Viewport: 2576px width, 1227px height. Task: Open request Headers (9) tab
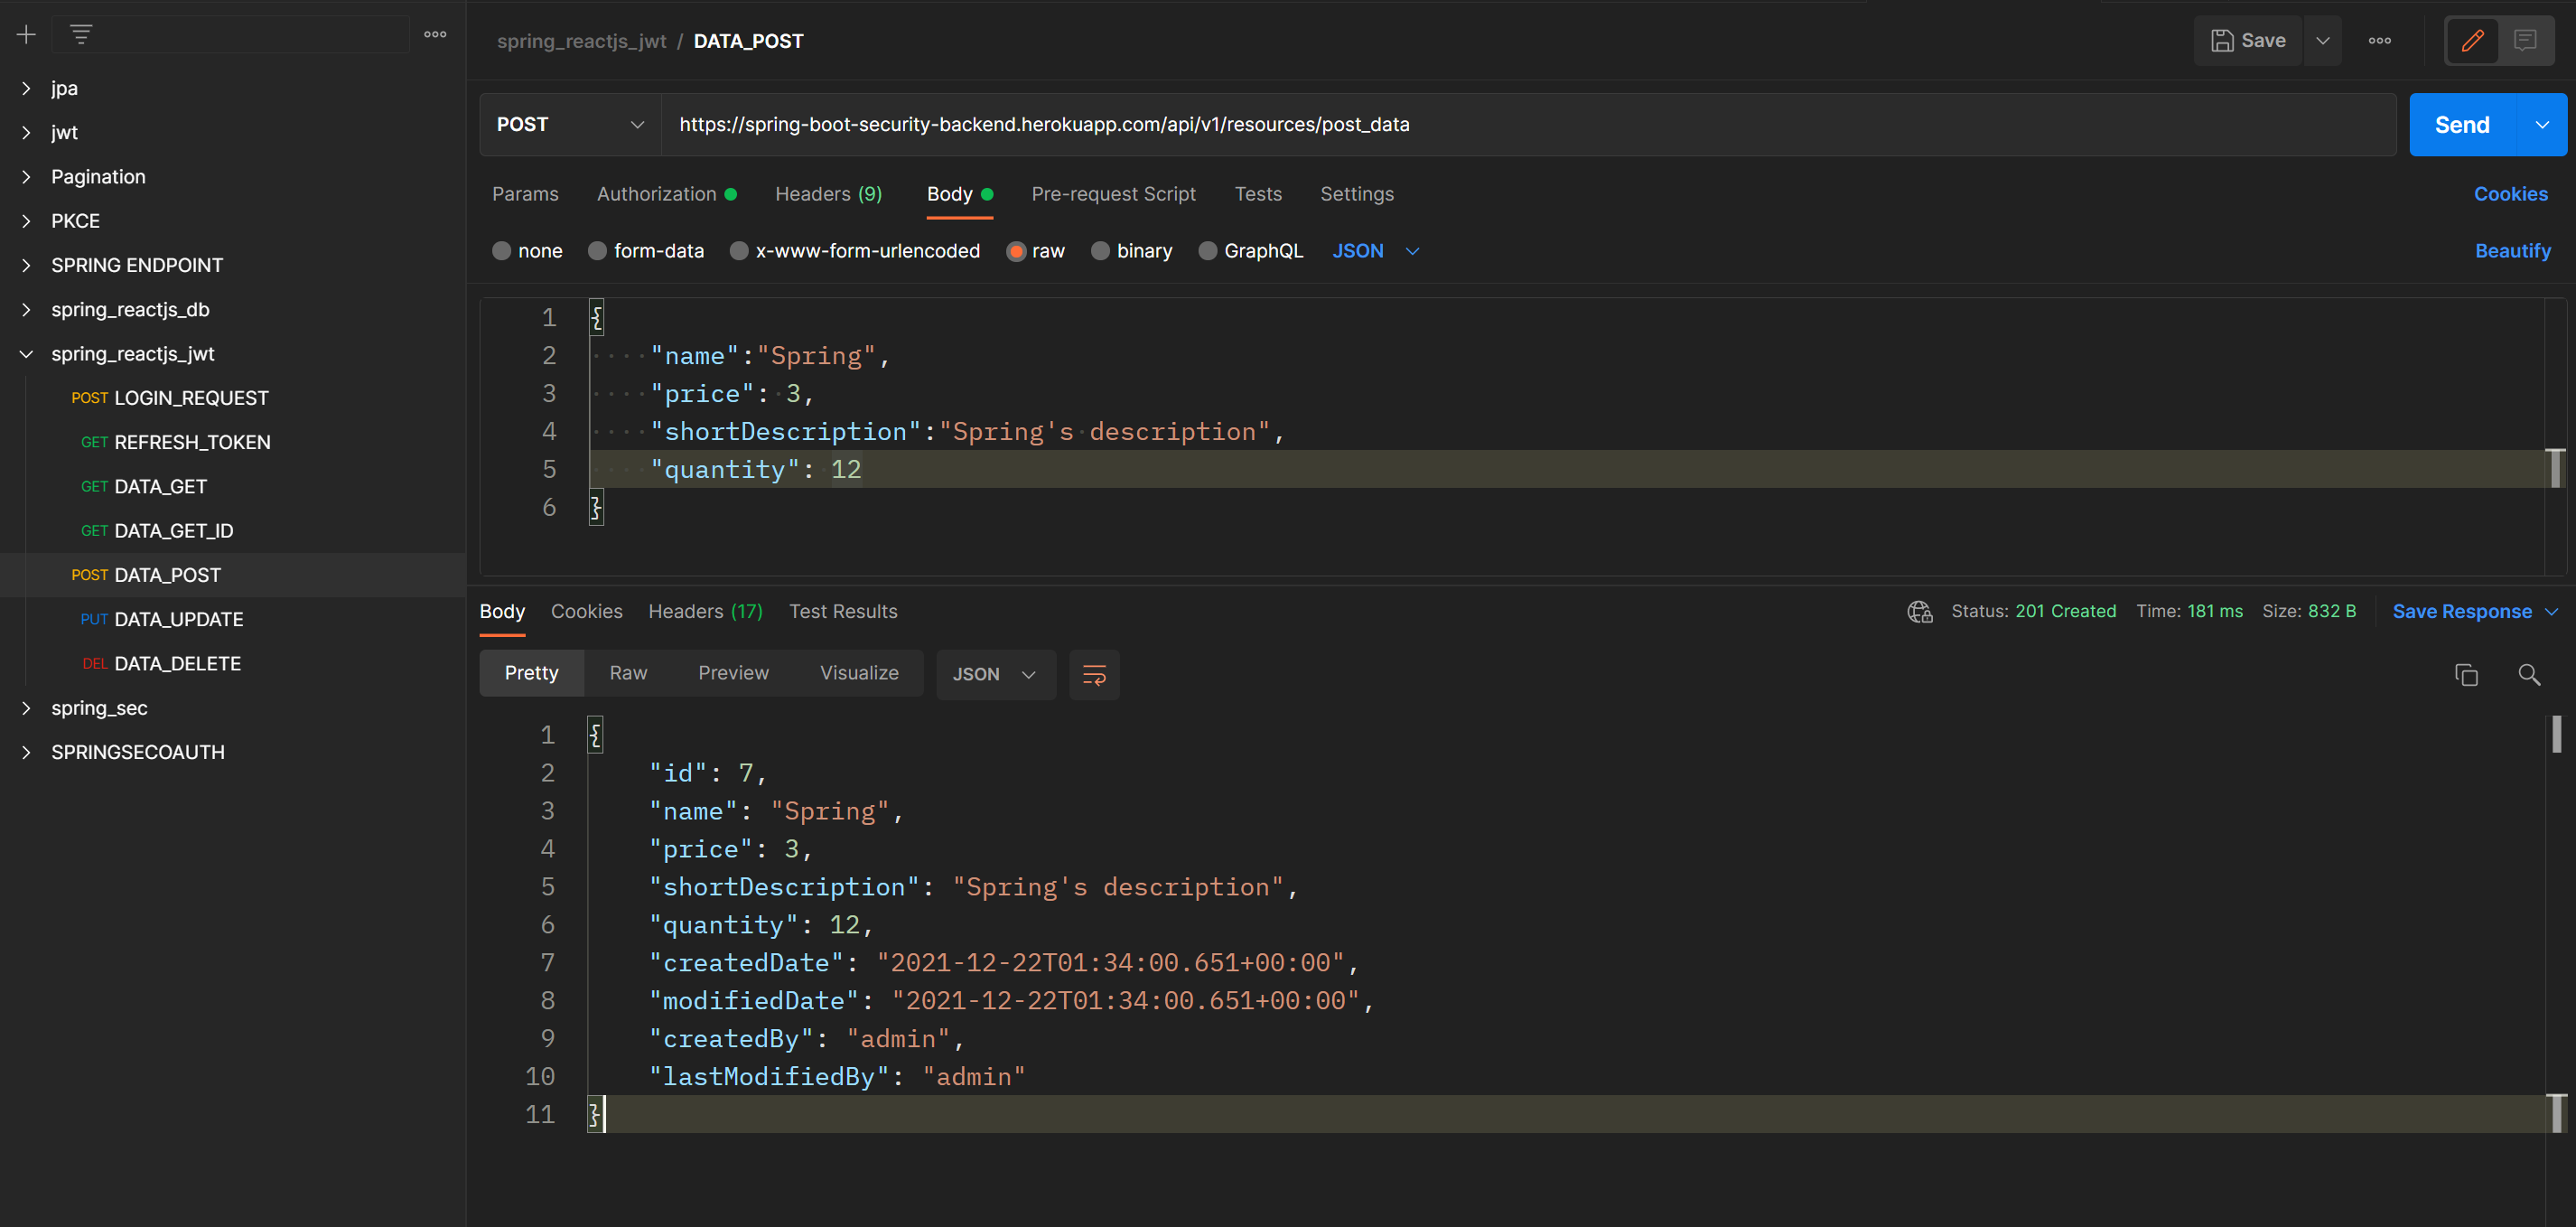[x=828, y=194]
